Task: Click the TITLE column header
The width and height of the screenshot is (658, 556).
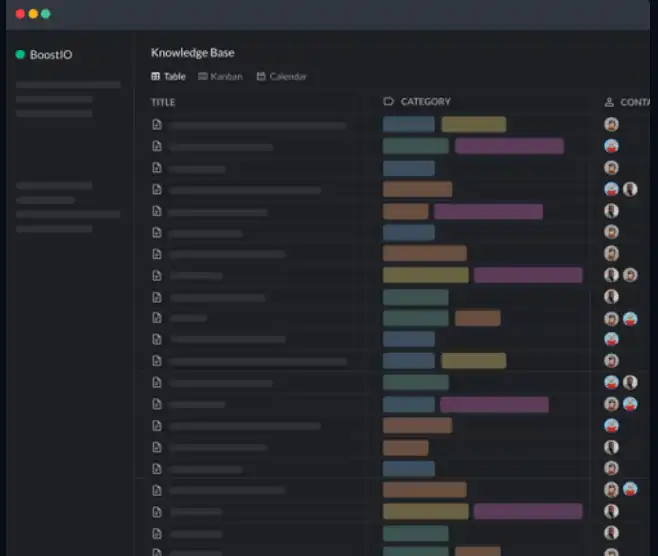Action: pyautogui.click(x=163, y=102)
